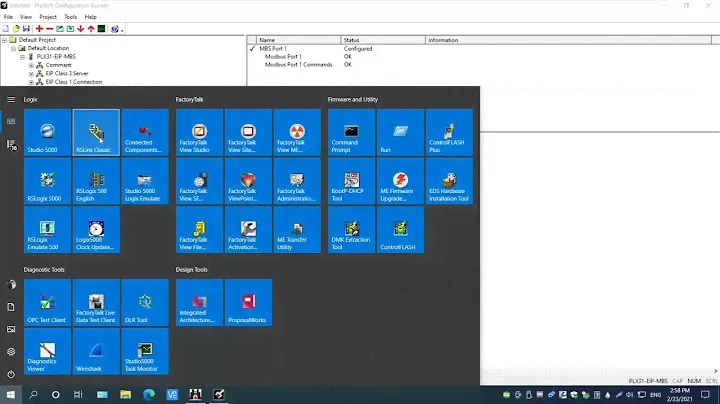Collapse the Default Project tree node

tap(5, 40)
